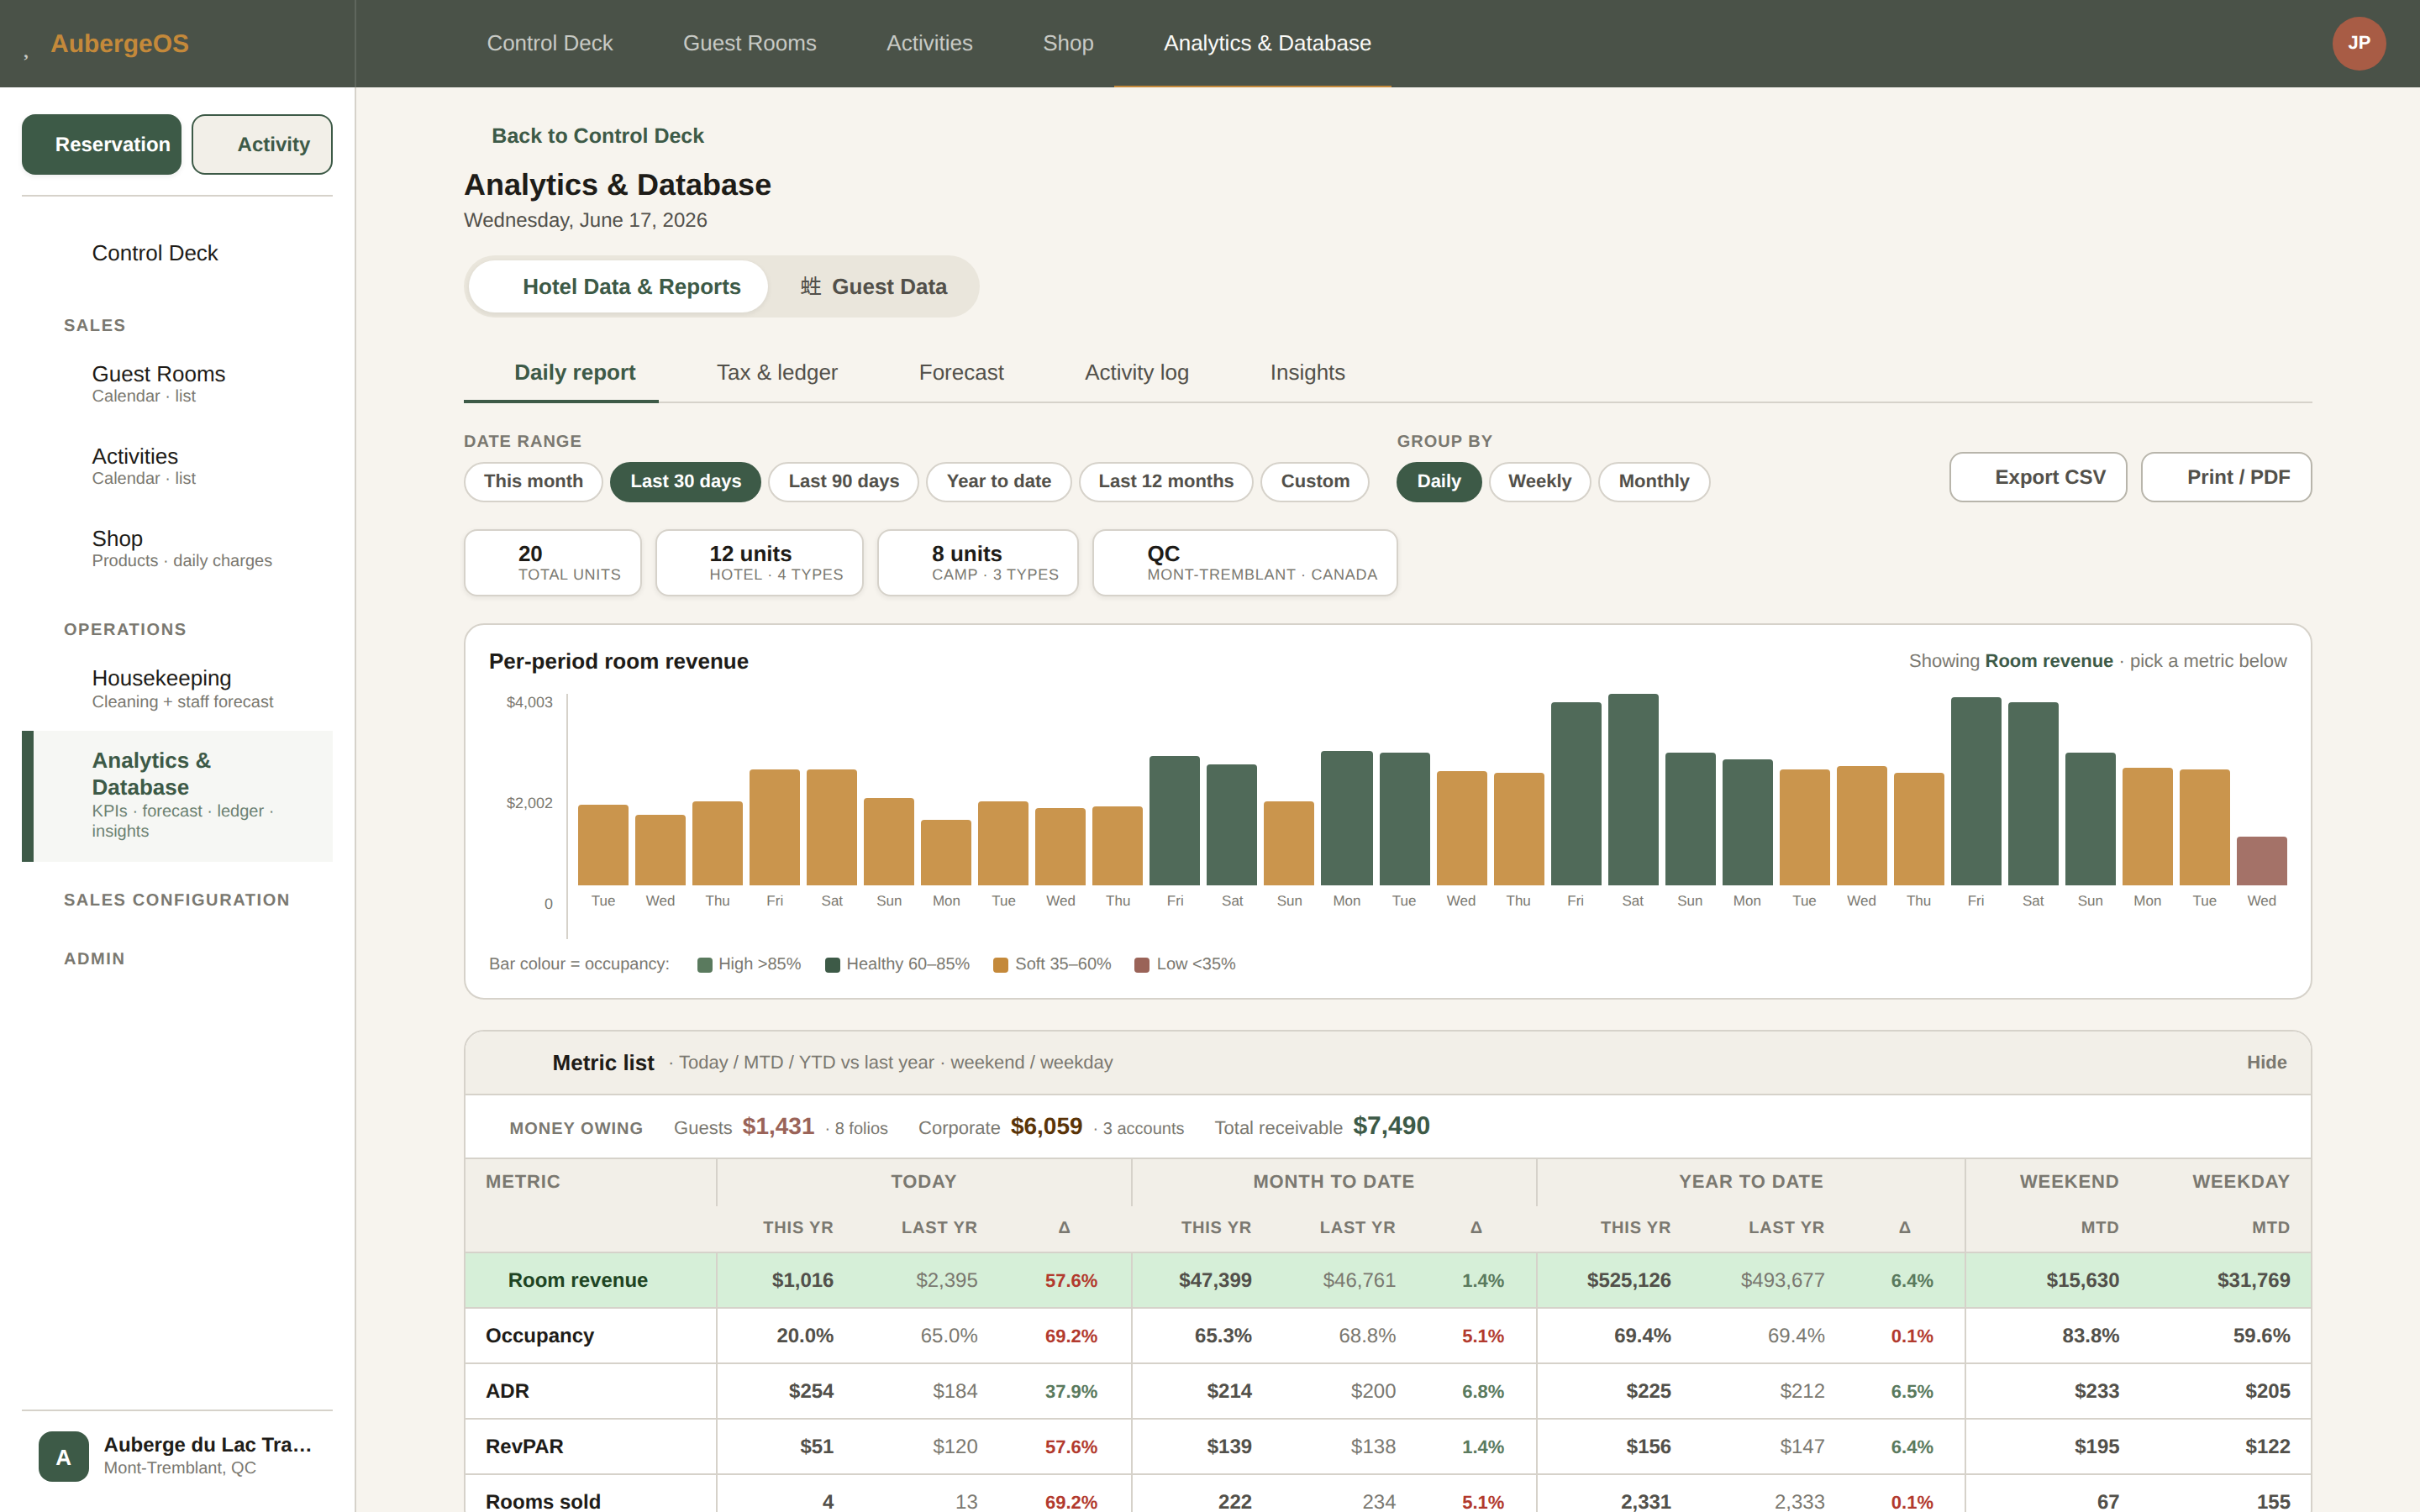Select Analytics & Database in the sidebar
This screenshot has width=2420, height=1512.
[177, 796]
